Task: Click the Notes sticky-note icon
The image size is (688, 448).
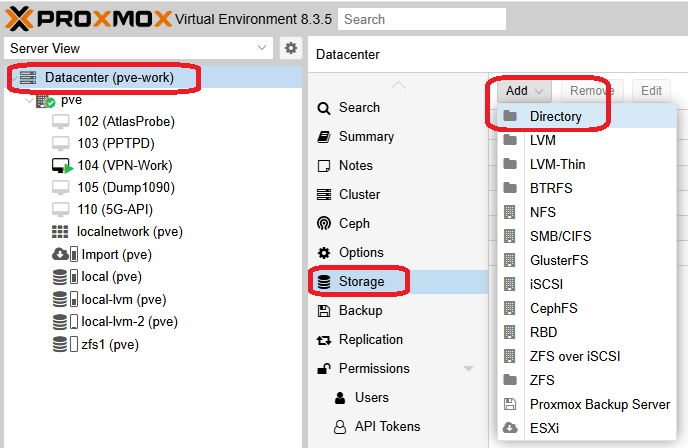Action: [324, 166]
